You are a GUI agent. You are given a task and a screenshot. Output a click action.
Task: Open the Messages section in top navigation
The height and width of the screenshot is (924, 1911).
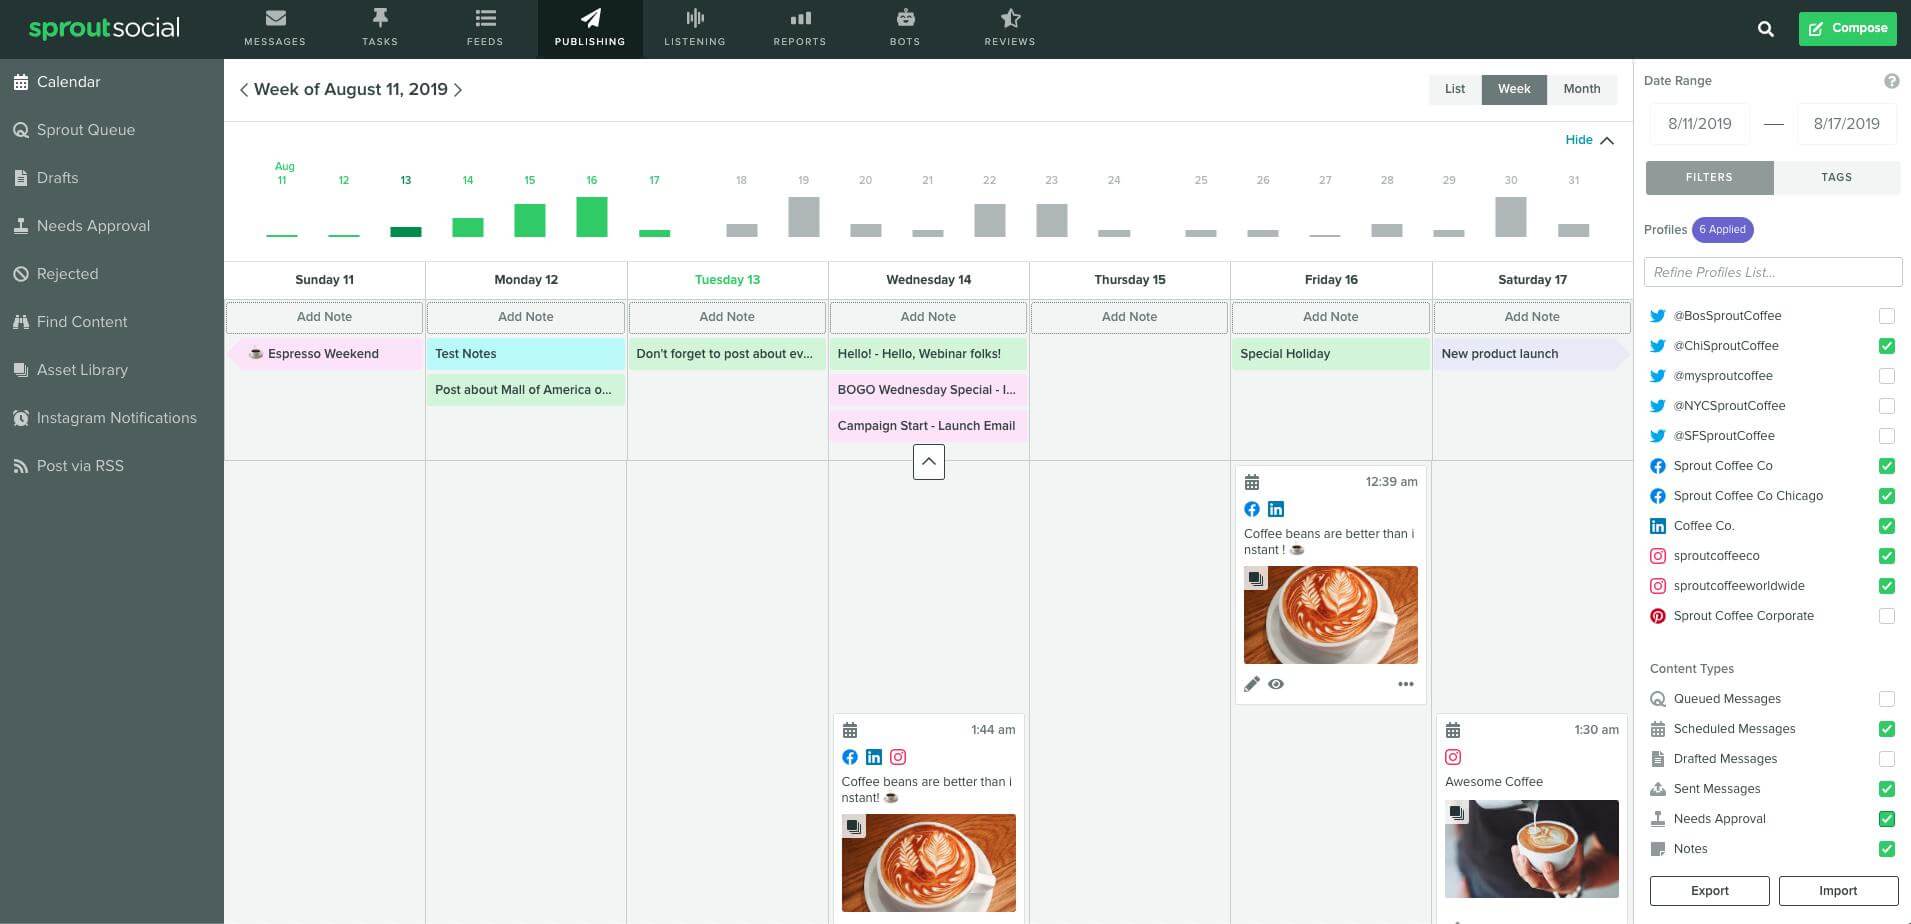point(275,28)
